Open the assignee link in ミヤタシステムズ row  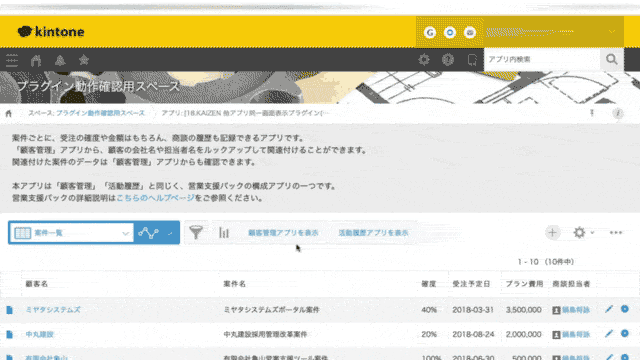576,310
